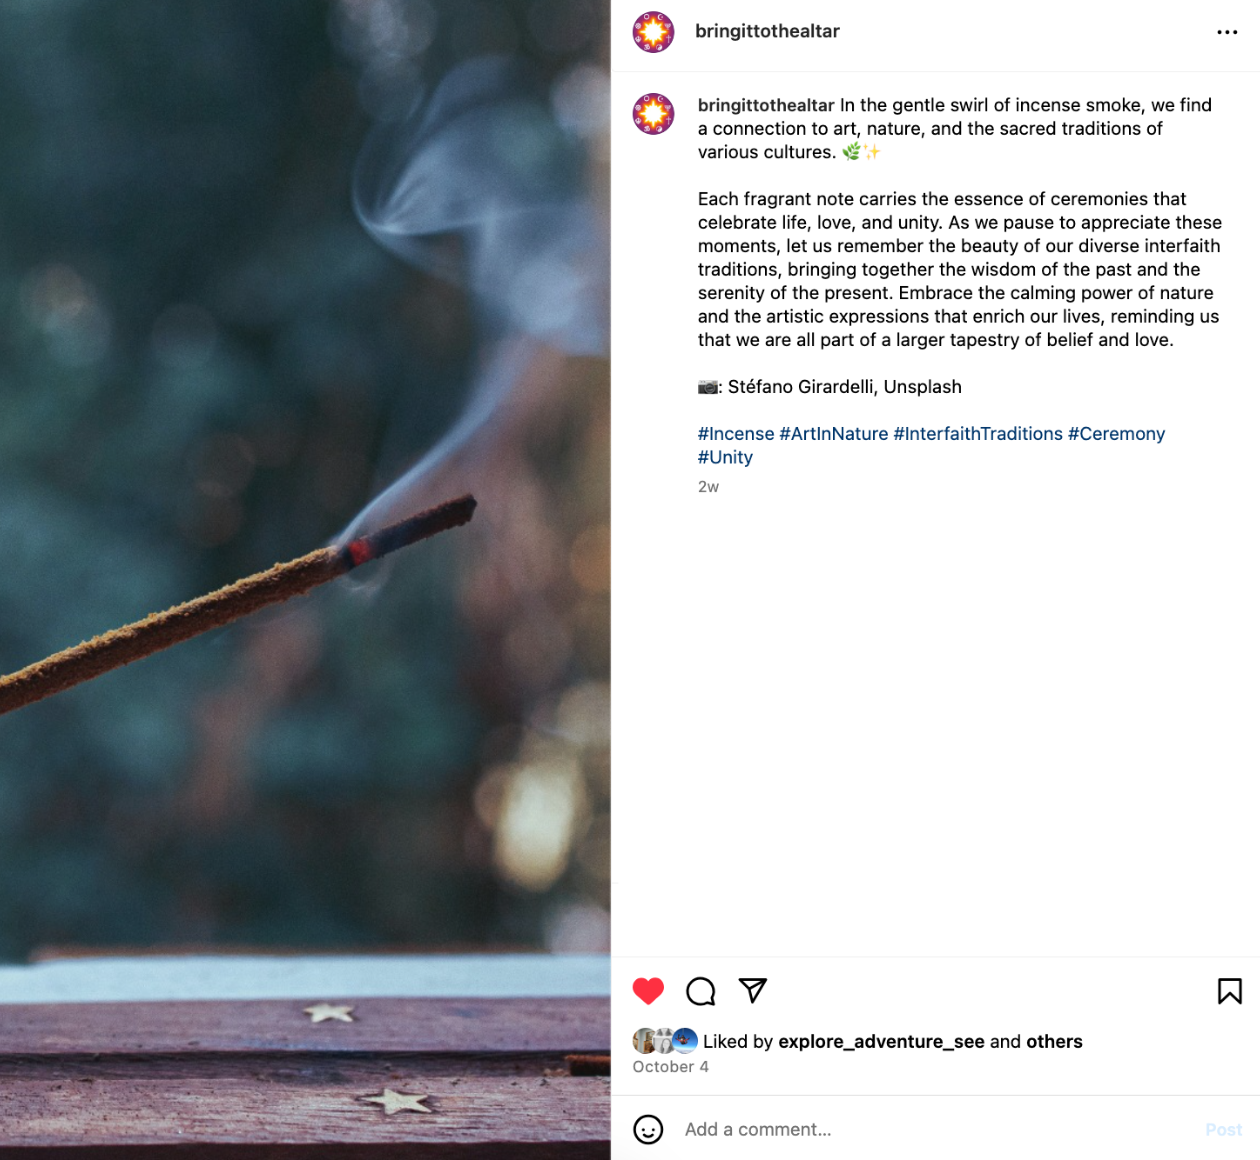Viewport: 1260px width, 1160px height.
Task: Open bringittothealtar profile from header username
Action: tap(767, 31)
